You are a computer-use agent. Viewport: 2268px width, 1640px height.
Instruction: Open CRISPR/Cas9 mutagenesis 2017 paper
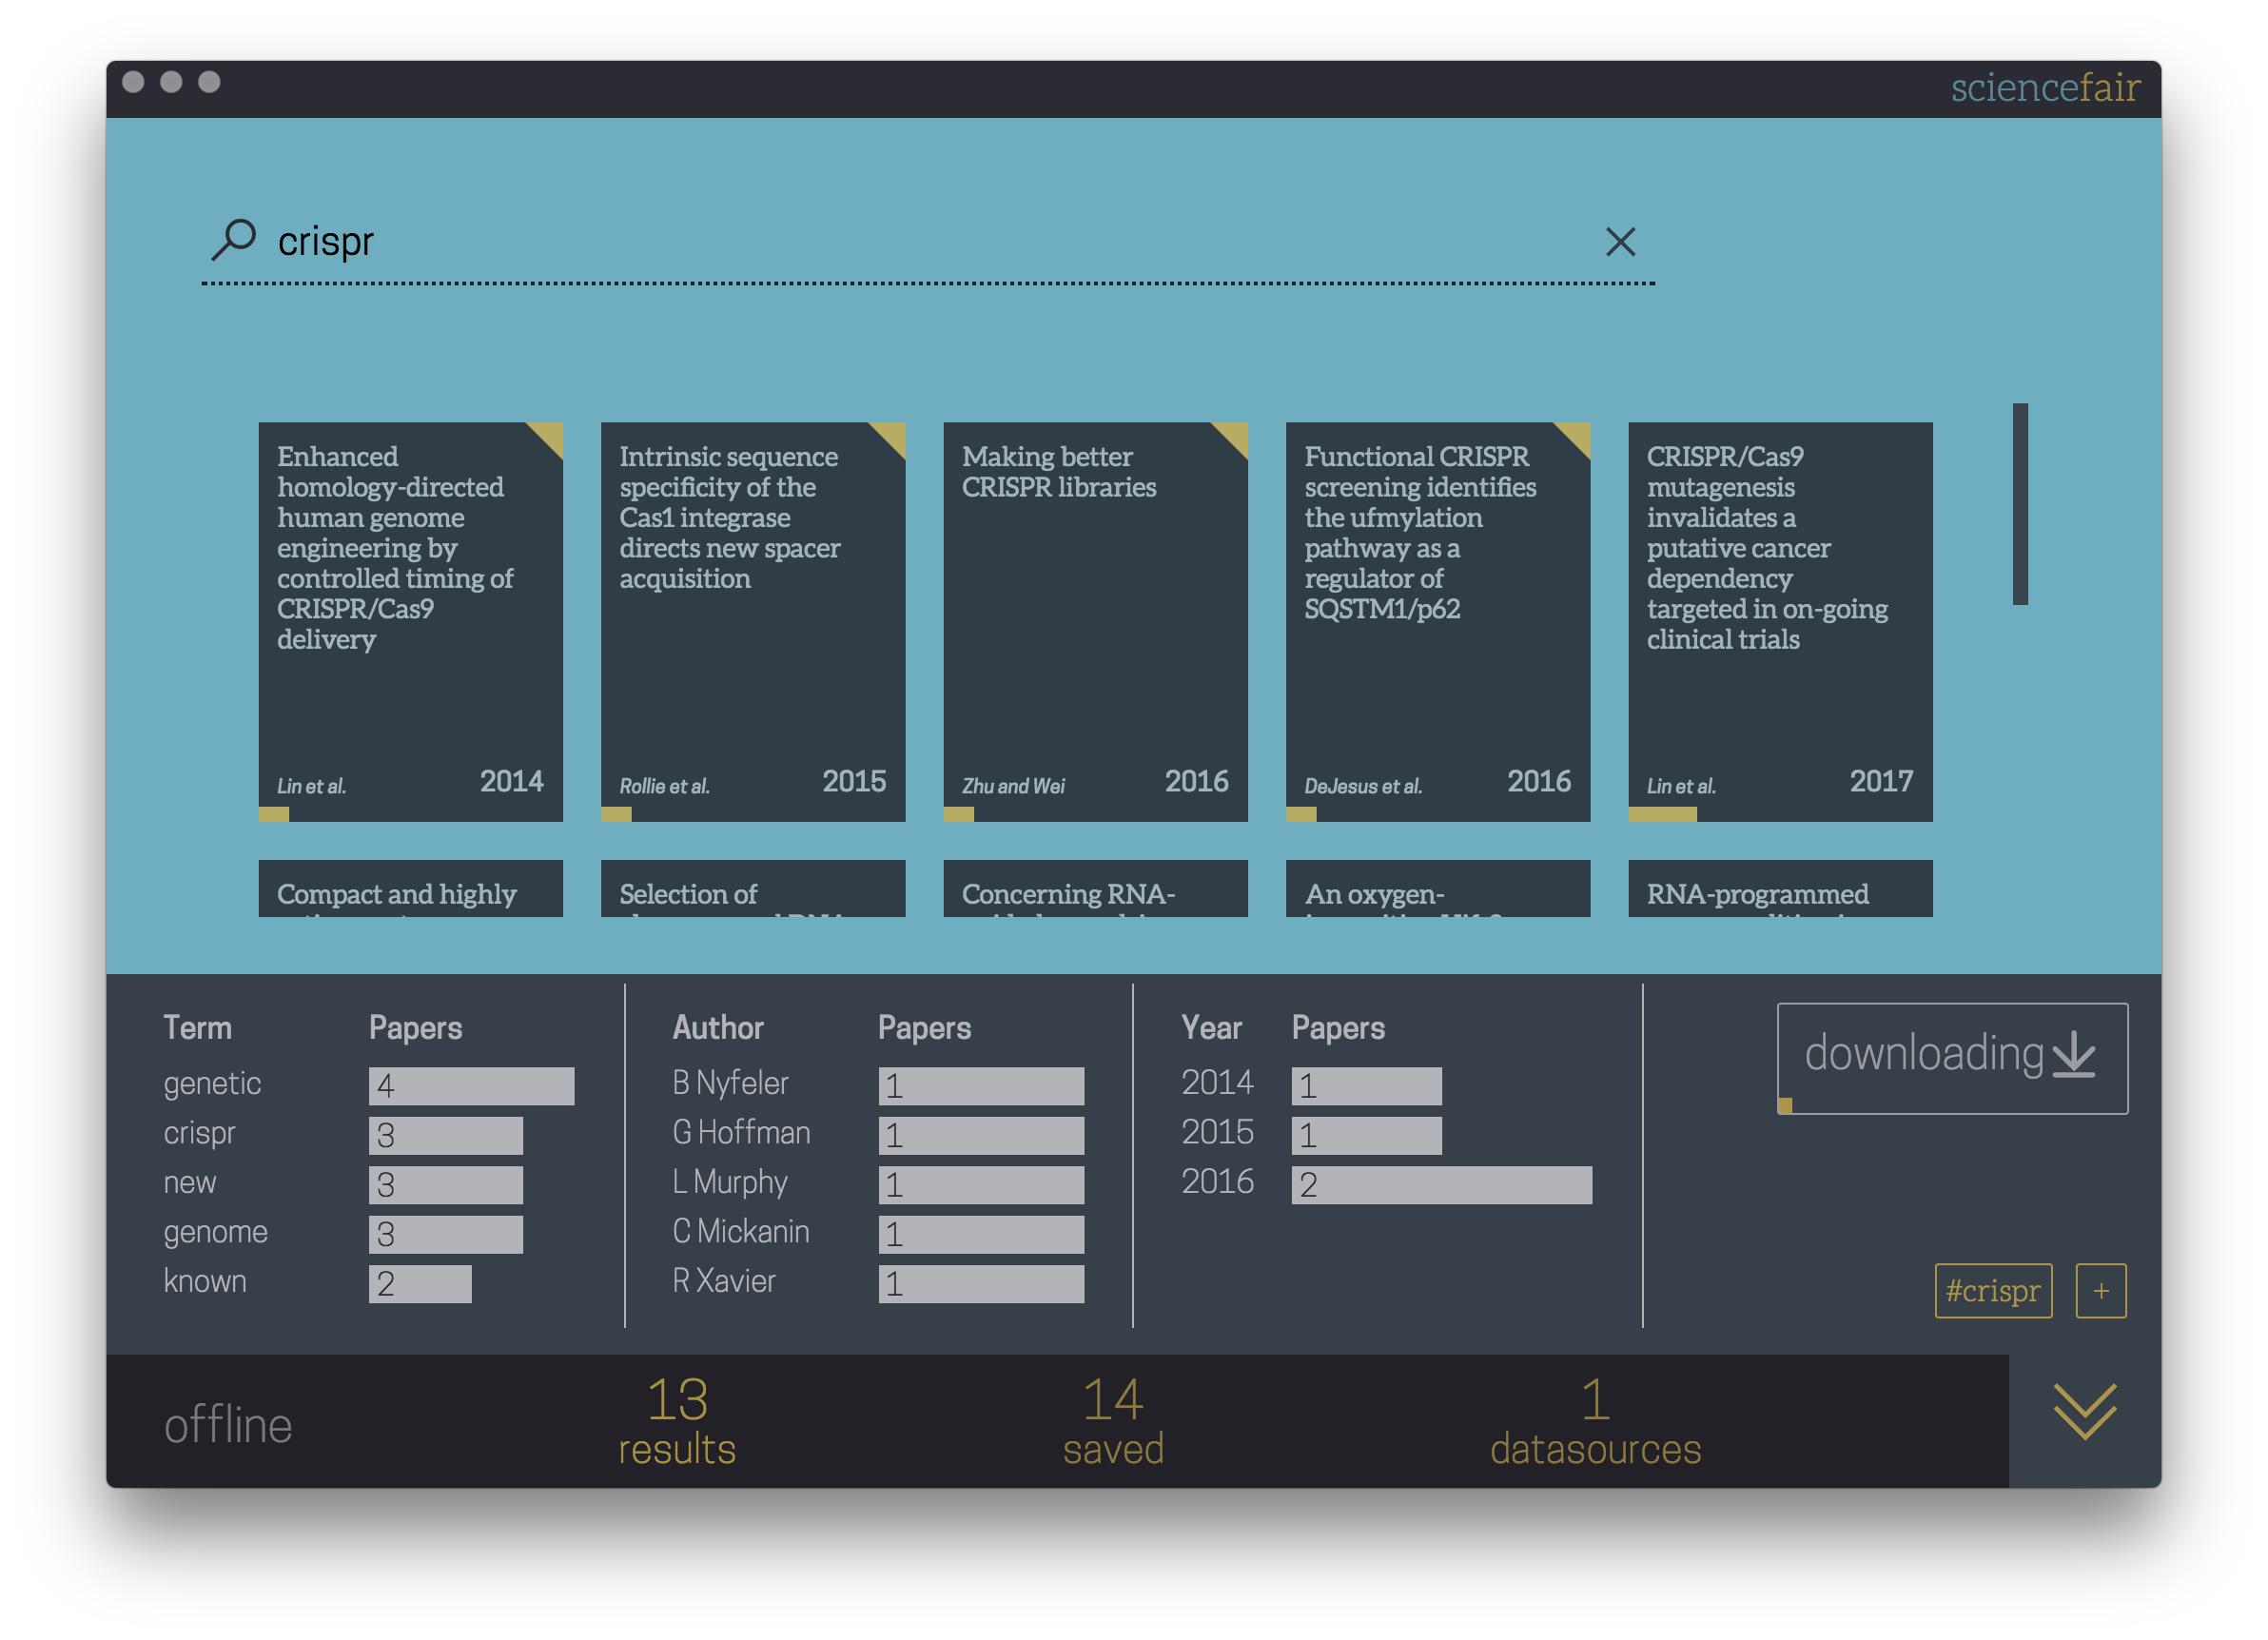[x=1779, y=620]
